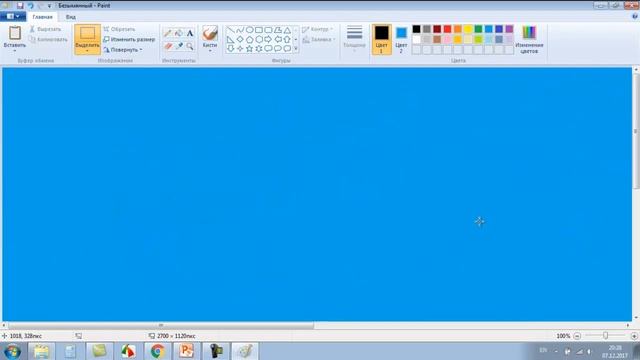This screenshot has height=360, width=640.
Task: Click the zoom out minus button
Action: tap(577, 336)
